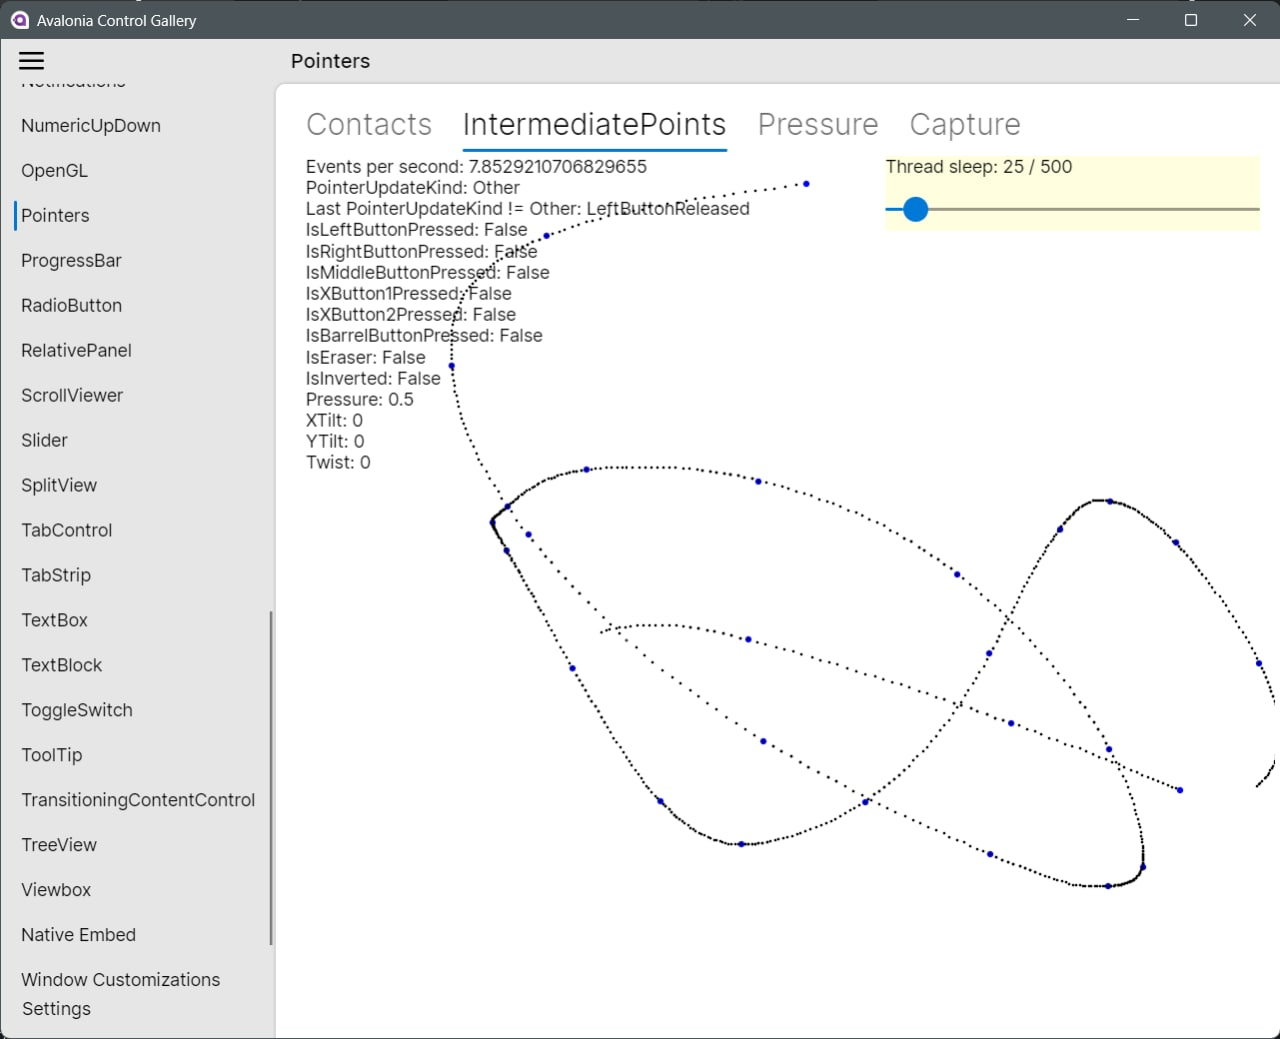The image size is (1280, 1039).
Task: Select Native Embed in the sidebar
Action: [78, 934]
